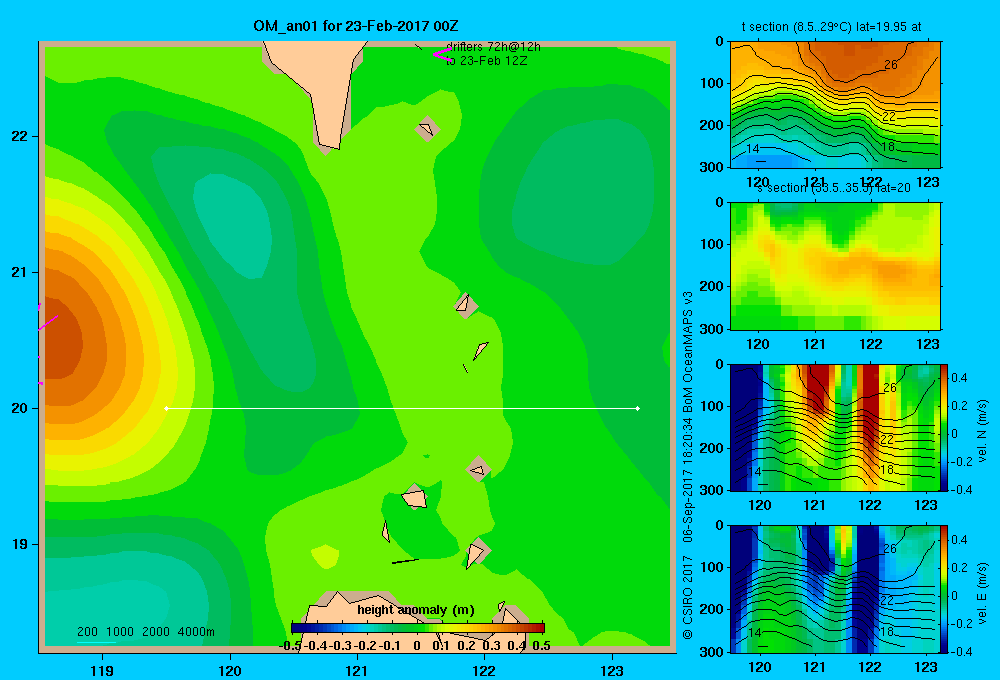Click the eastward velocity section plot
This screenshot has height=680, width=1000.
(835, 589)
